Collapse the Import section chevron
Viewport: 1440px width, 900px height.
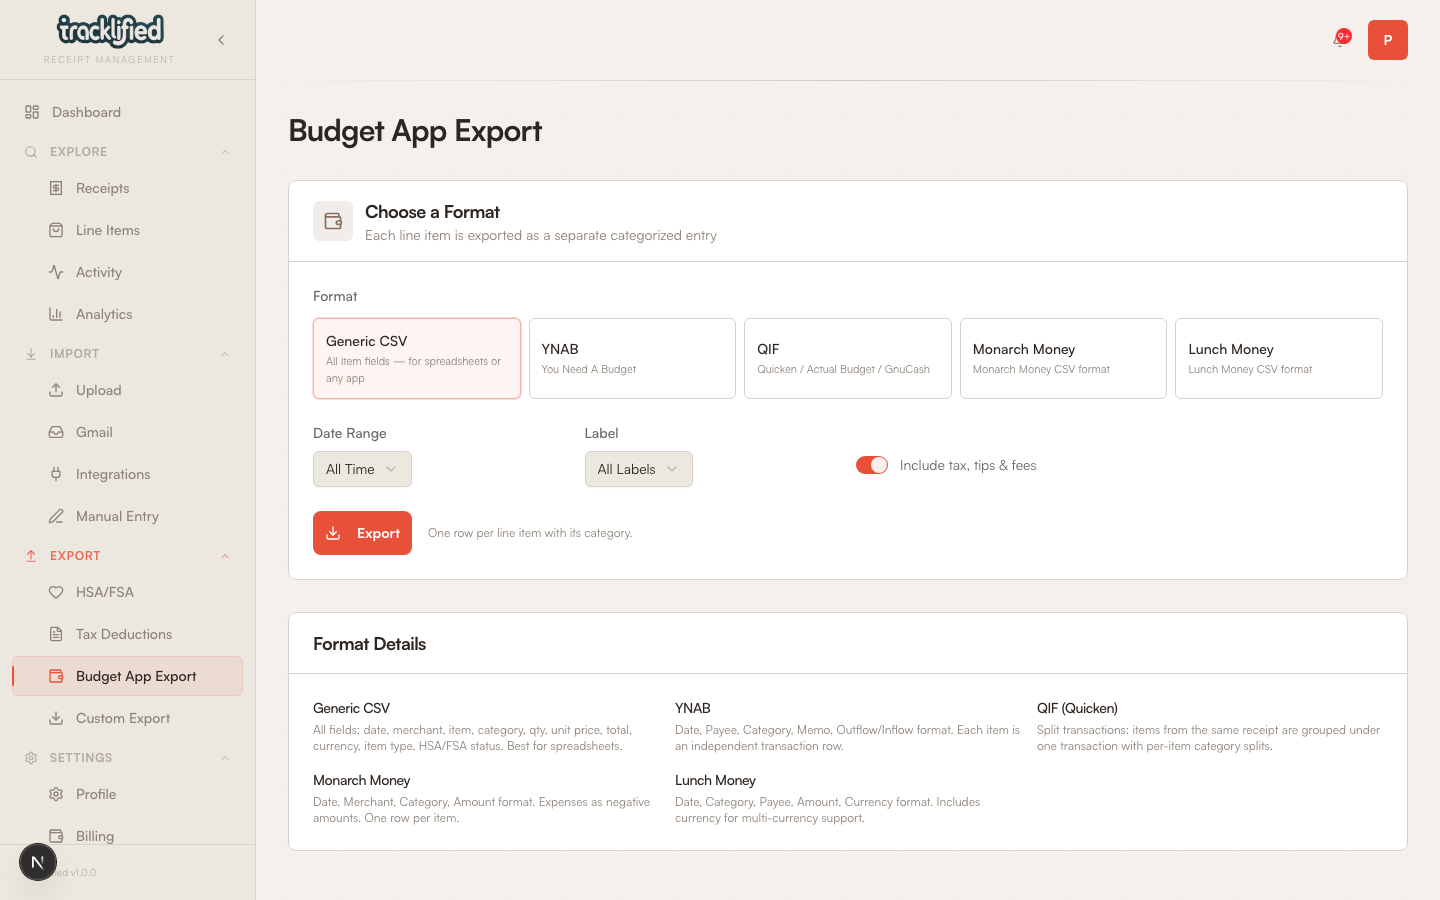click(225, 354)
